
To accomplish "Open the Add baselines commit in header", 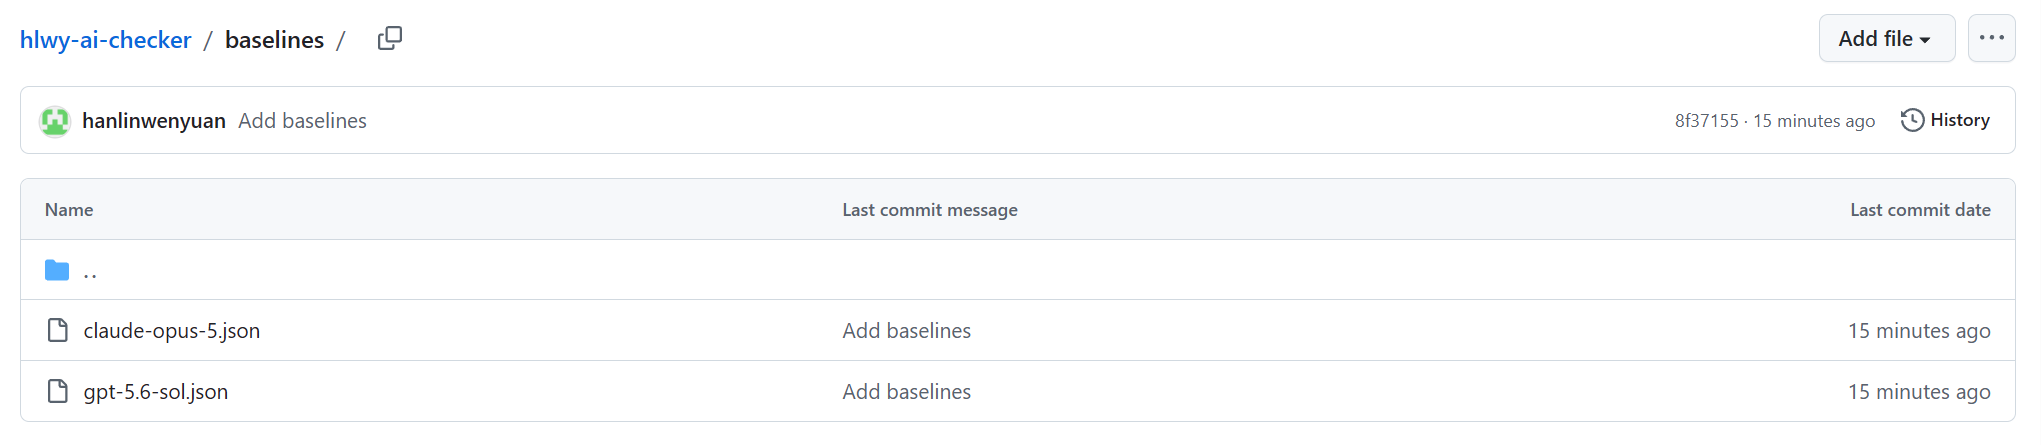I will point(302,121).
